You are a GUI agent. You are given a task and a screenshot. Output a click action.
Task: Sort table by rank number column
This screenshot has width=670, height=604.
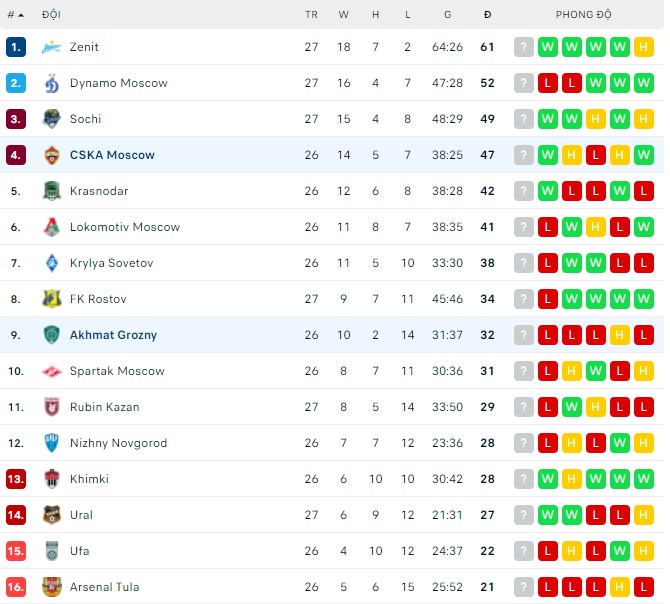coord(15,15)
